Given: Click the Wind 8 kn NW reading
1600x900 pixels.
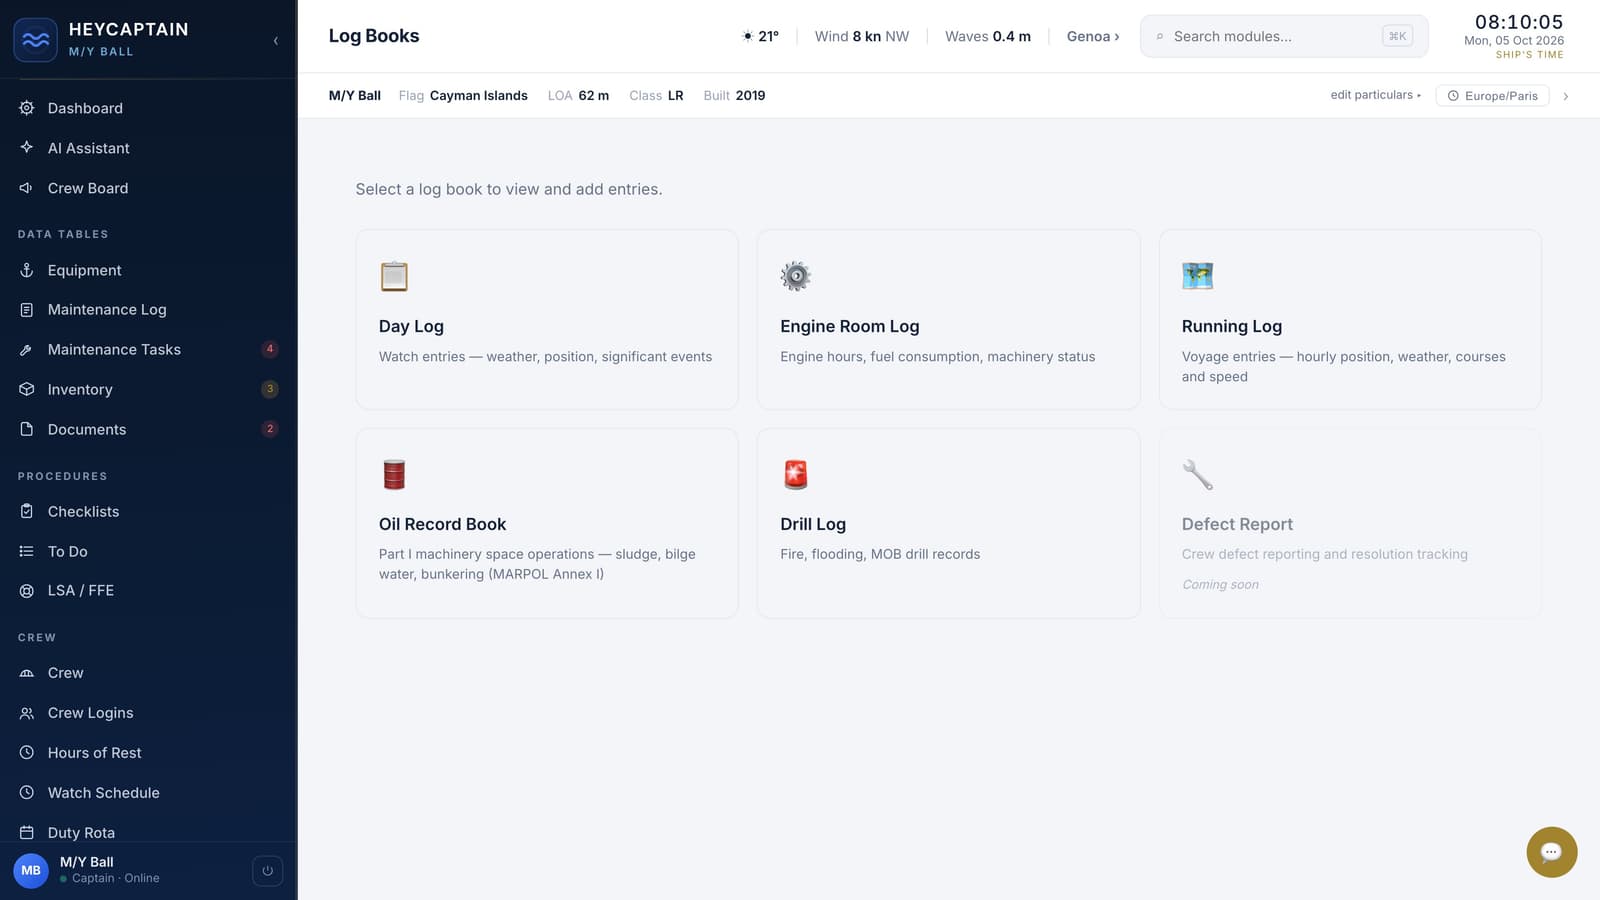Looking at the screenshot, I should coord(862,36).
